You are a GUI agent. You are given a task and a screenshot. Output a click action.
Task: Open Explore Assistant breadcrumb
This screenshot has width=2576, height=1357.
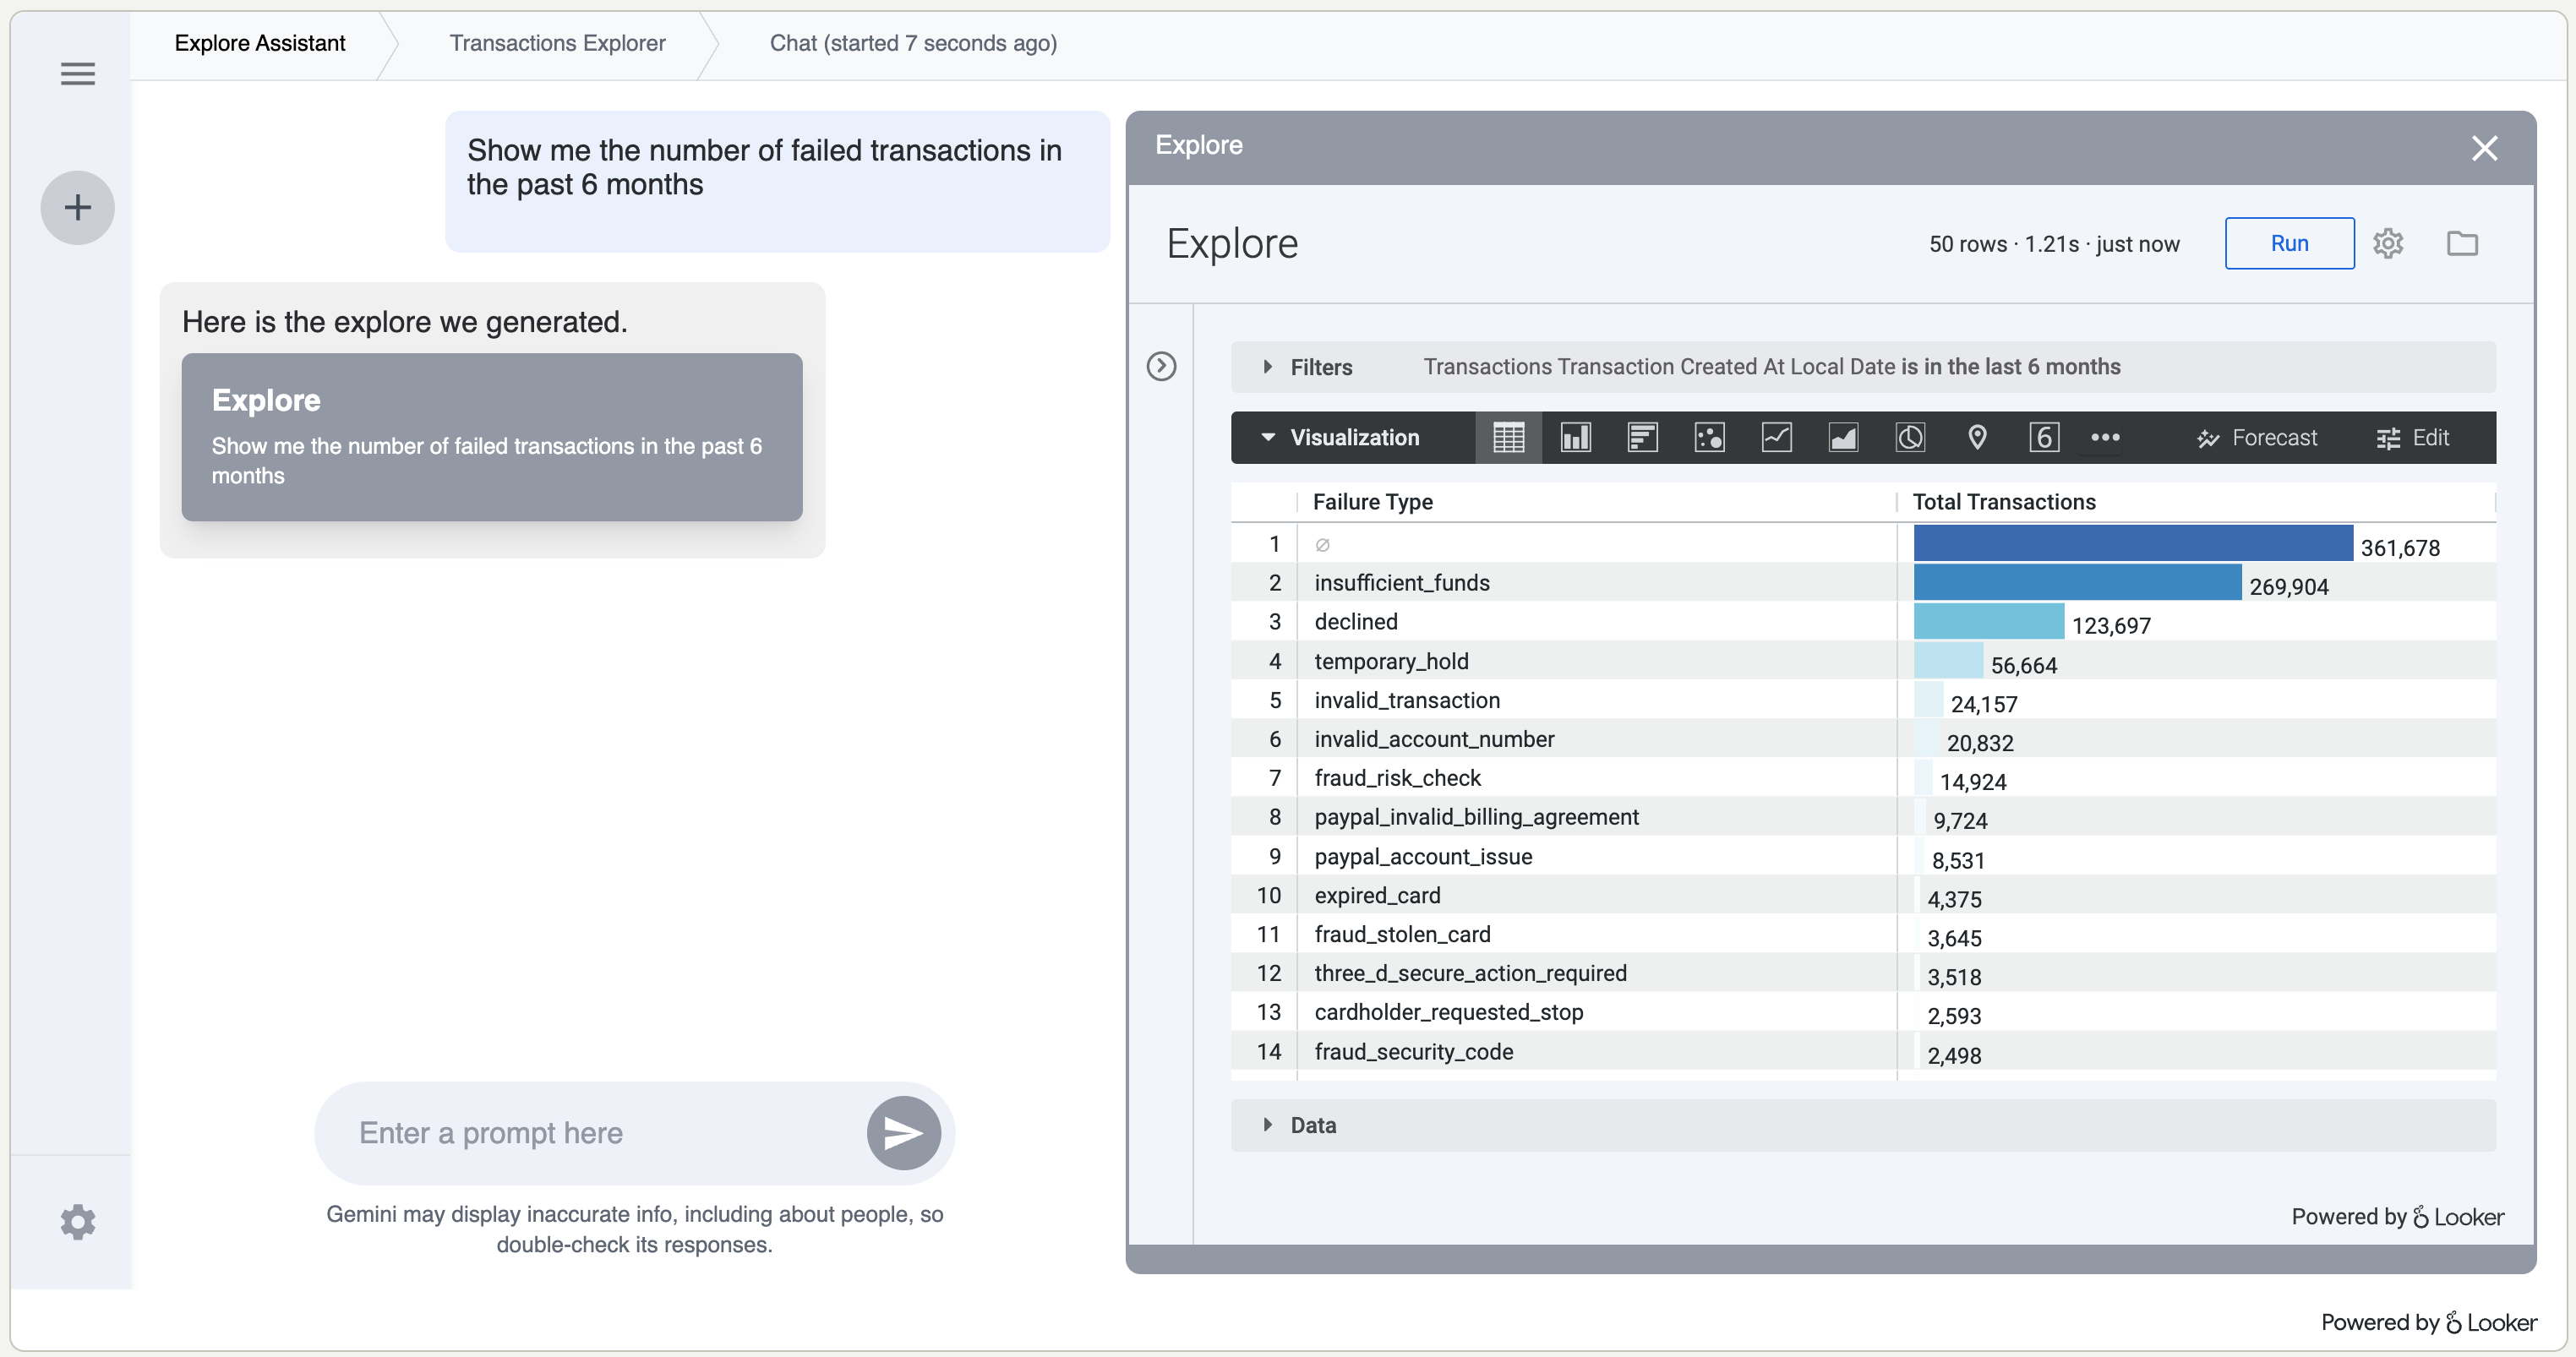[x=260, y=43]
